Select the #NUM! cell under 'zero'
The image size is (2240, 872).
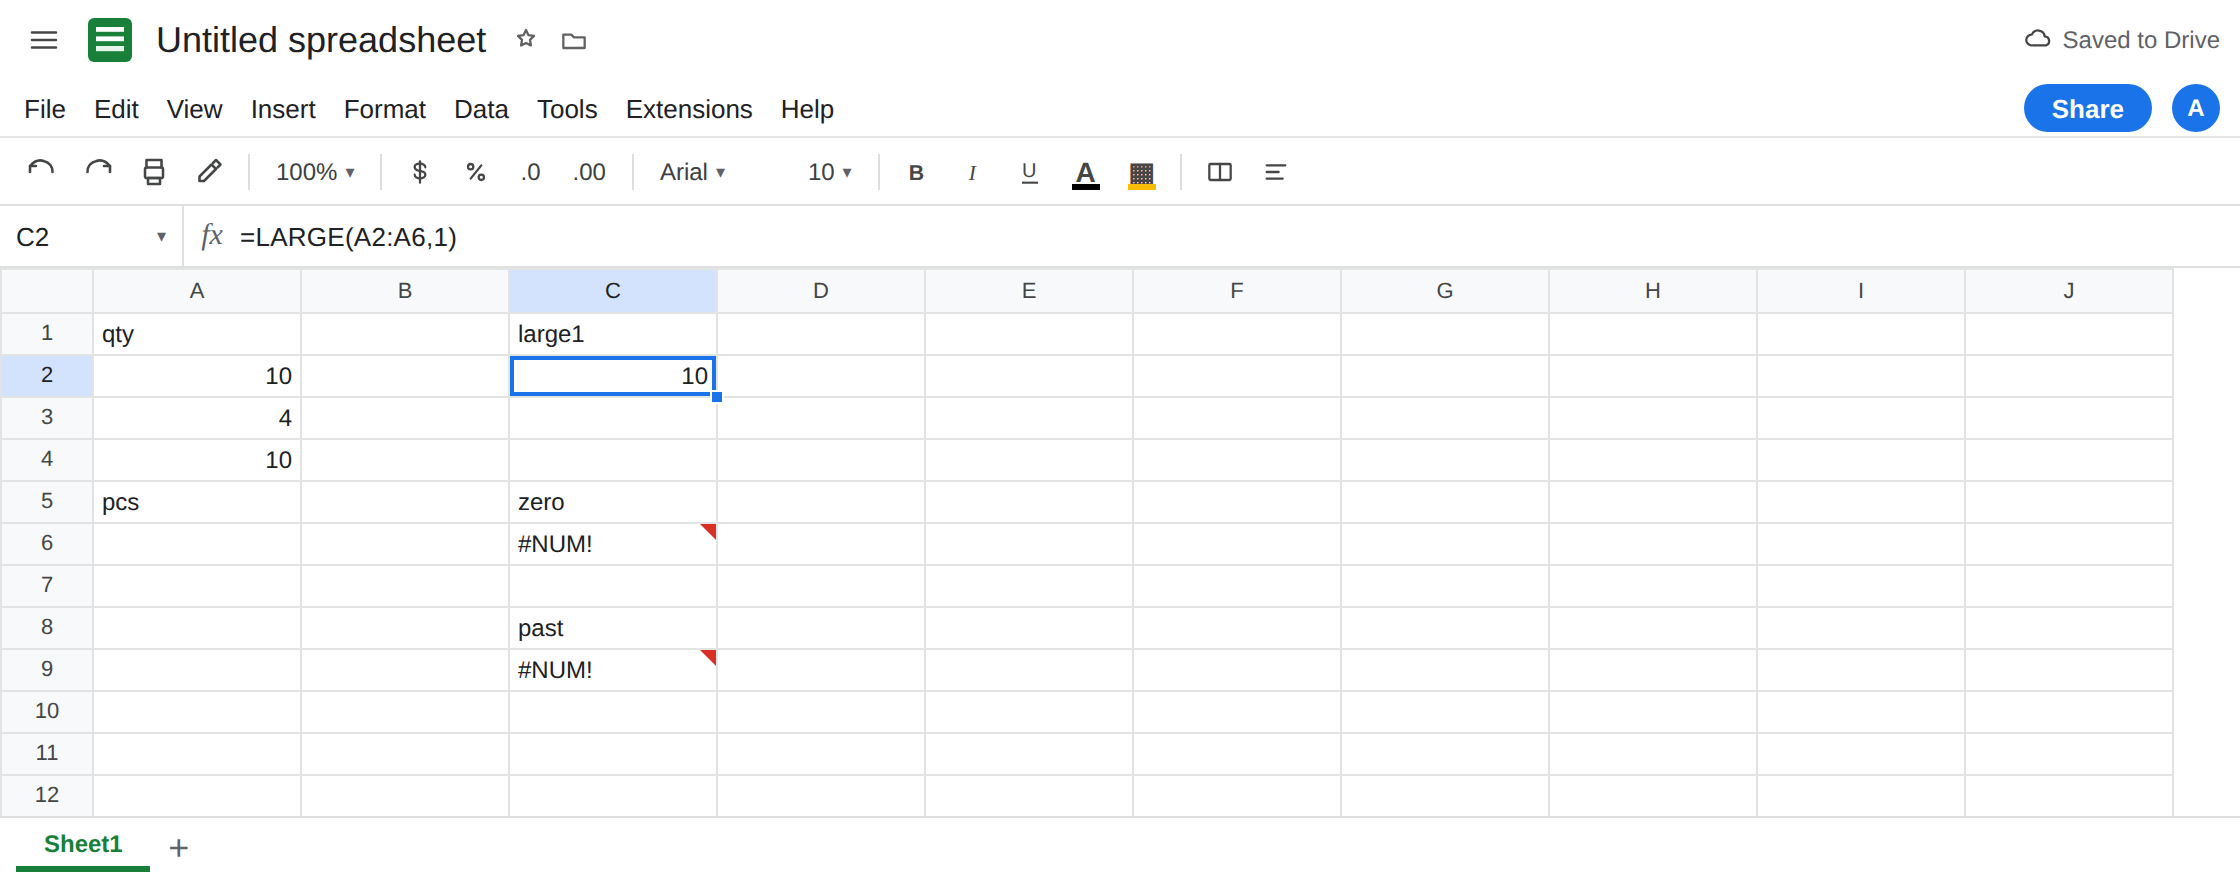pos(613,544)
